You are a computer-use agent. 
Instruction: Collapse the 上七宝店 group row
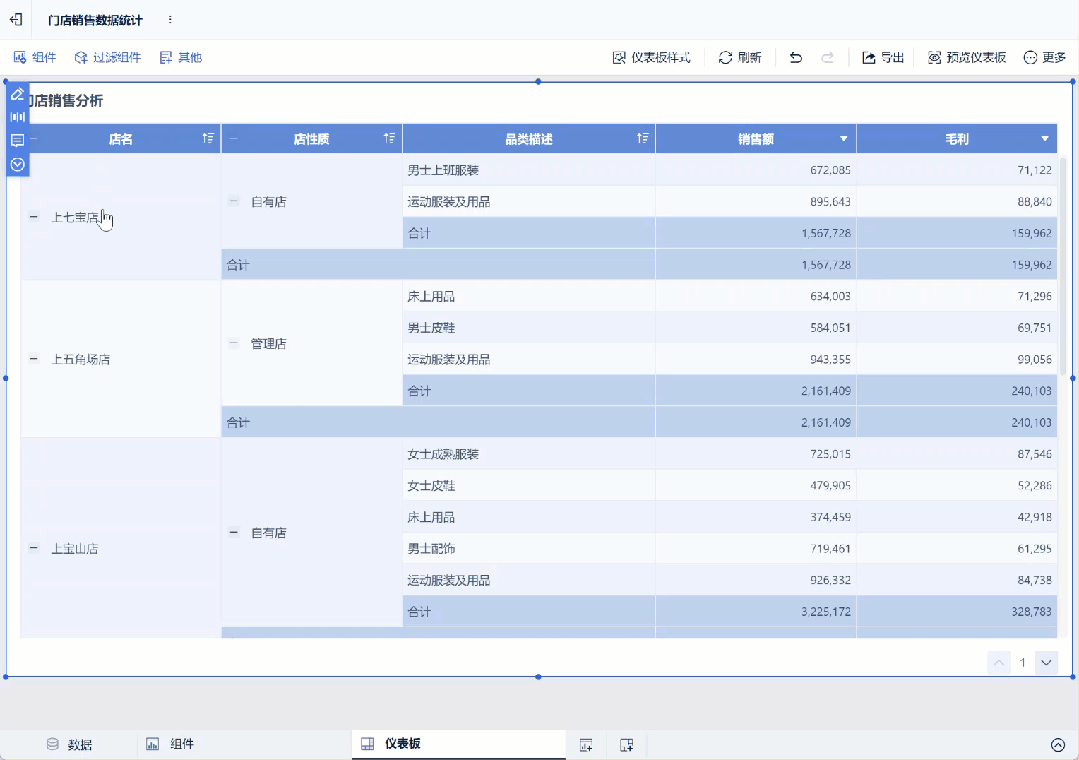click(34, 216)
